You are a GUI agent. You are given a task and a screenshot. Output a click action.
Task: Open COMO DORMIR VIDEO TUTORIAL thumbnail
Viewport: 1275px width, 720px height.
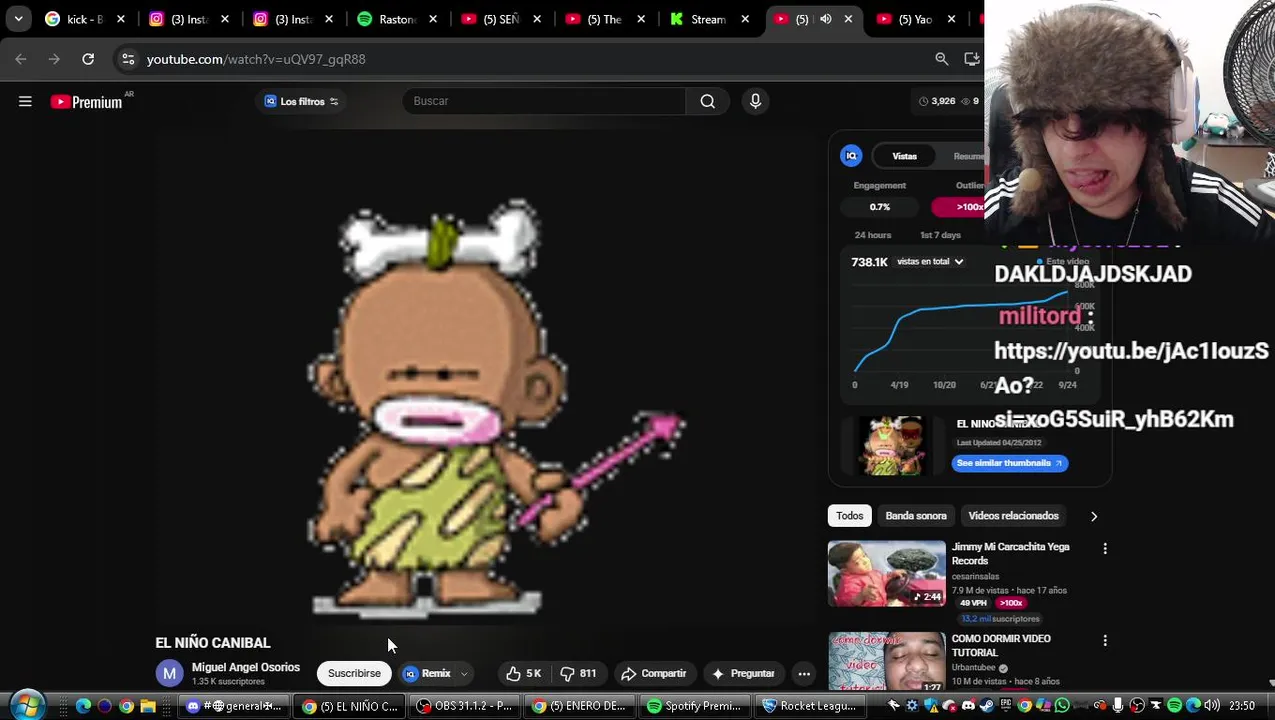(886, 662)
